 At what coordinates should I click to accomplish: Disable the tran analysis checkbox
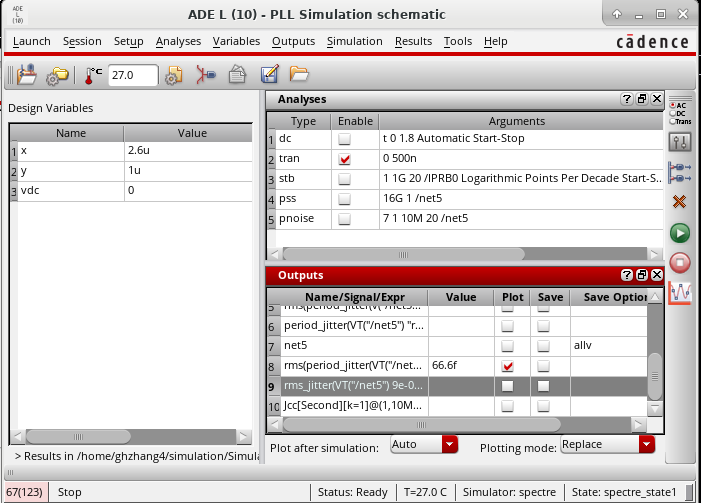coord(344,159)
